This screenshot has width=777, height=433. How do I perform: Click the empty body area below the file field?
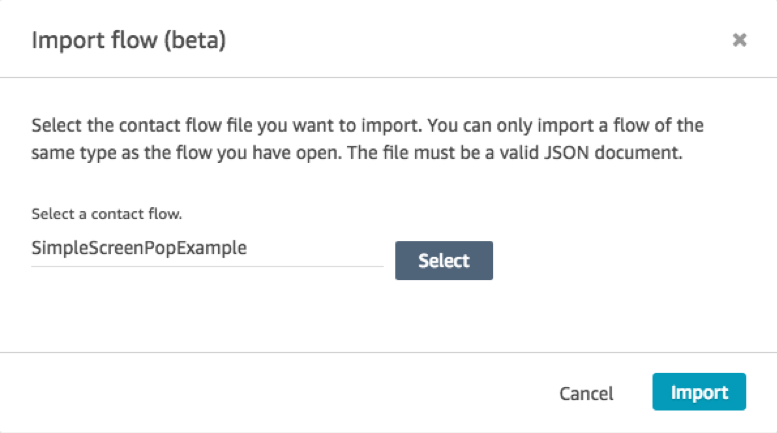pos(347,312)
